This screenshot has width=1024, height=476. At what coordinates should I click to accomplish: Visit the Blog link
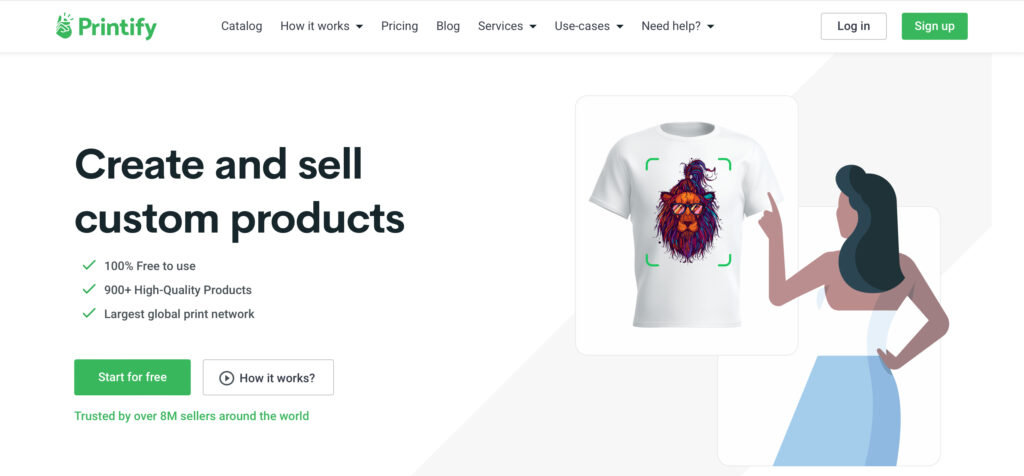click(x=448, y=26)
